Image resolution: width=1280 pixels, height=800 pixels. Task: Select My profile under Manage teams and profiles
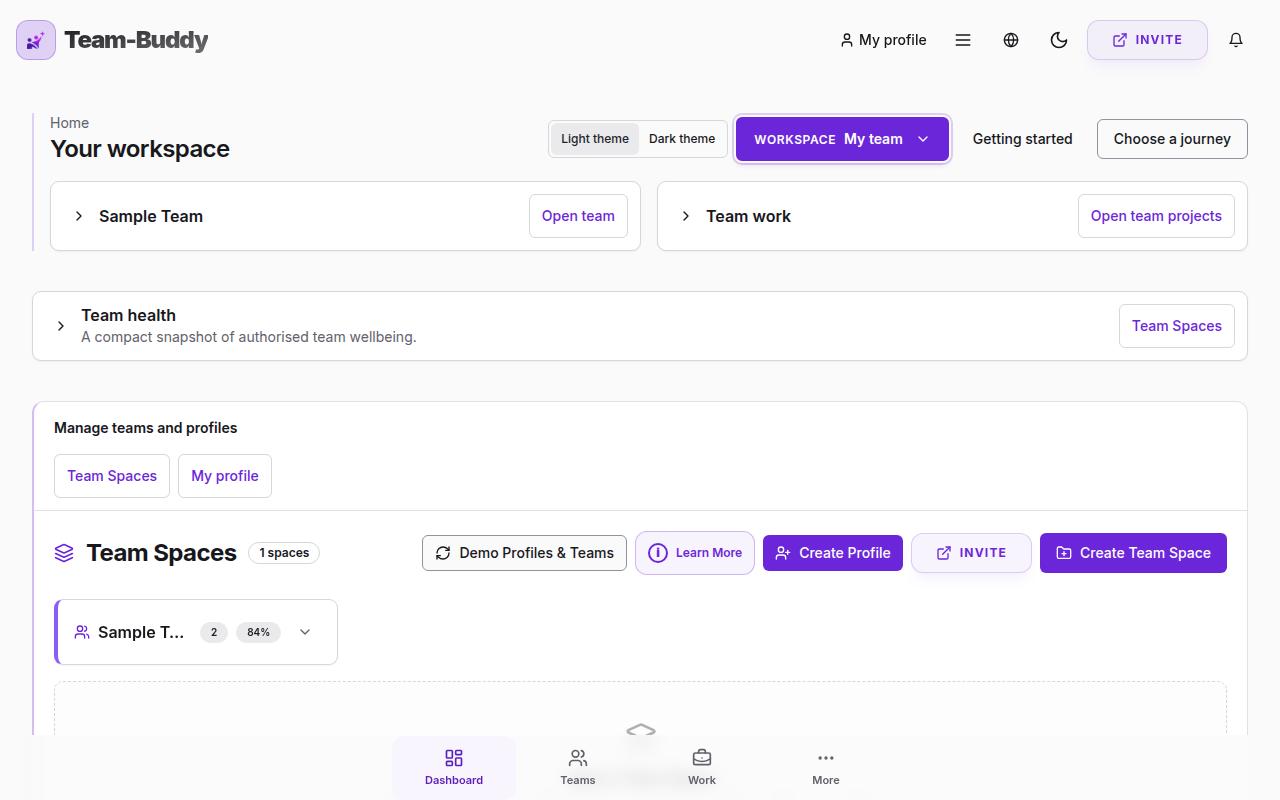tap(225, 476)
